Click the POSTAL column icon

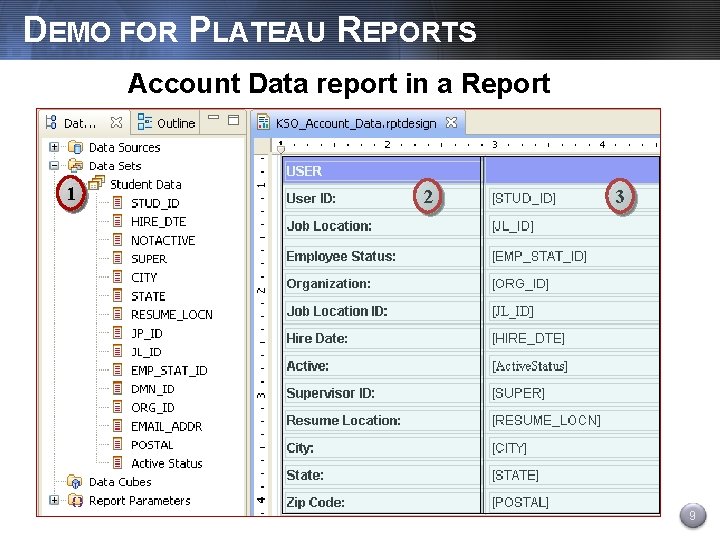[118, 444]
